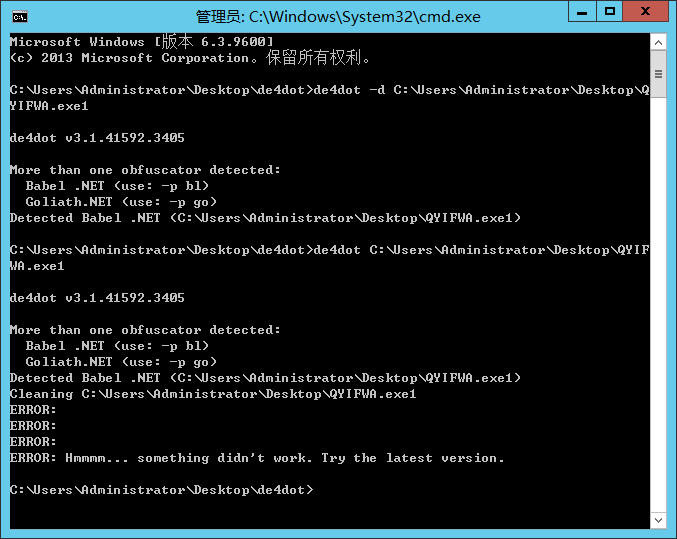Click the "Microsoft Windows [版本 6.3.9600]" line
677x539 pixels.
tap(141, 41)
